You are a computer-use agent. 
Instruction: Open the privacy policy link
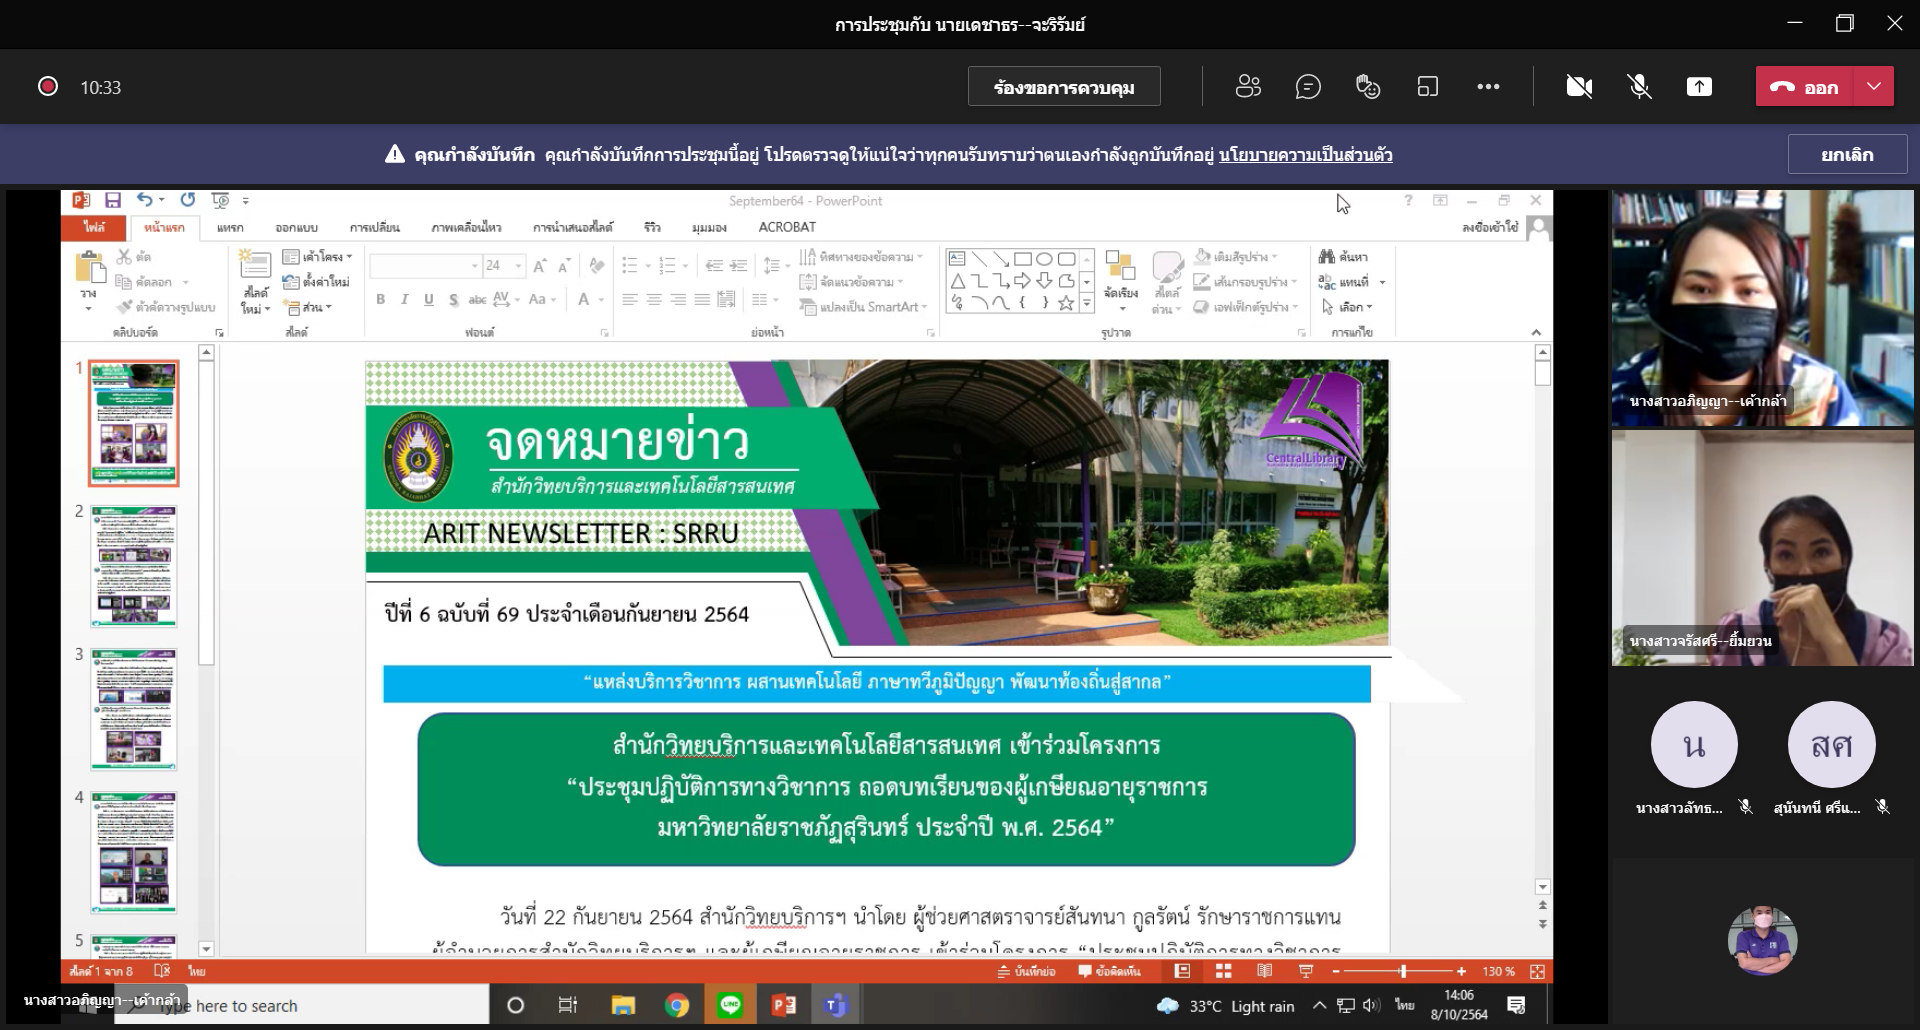(x=1305, y=155)
